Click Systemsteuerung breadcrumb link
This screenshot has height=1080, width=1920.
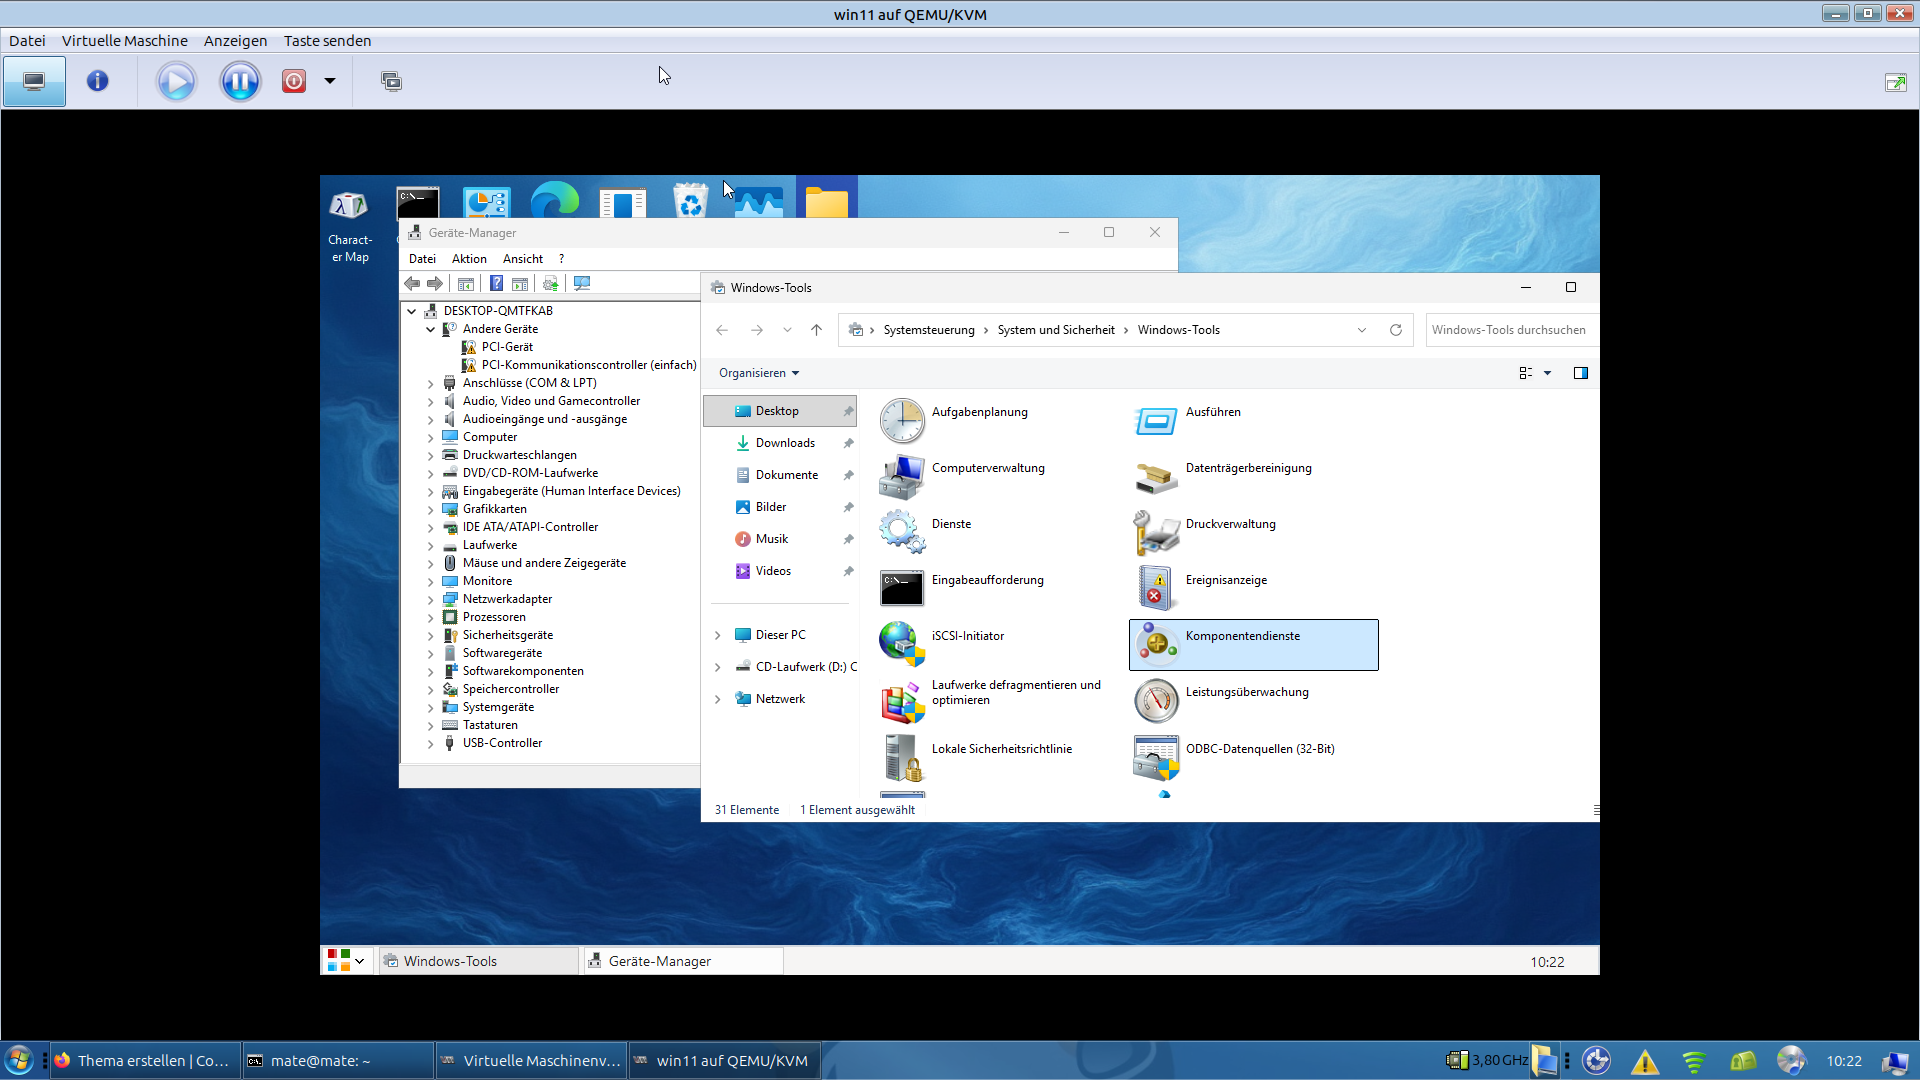[929, 330]
